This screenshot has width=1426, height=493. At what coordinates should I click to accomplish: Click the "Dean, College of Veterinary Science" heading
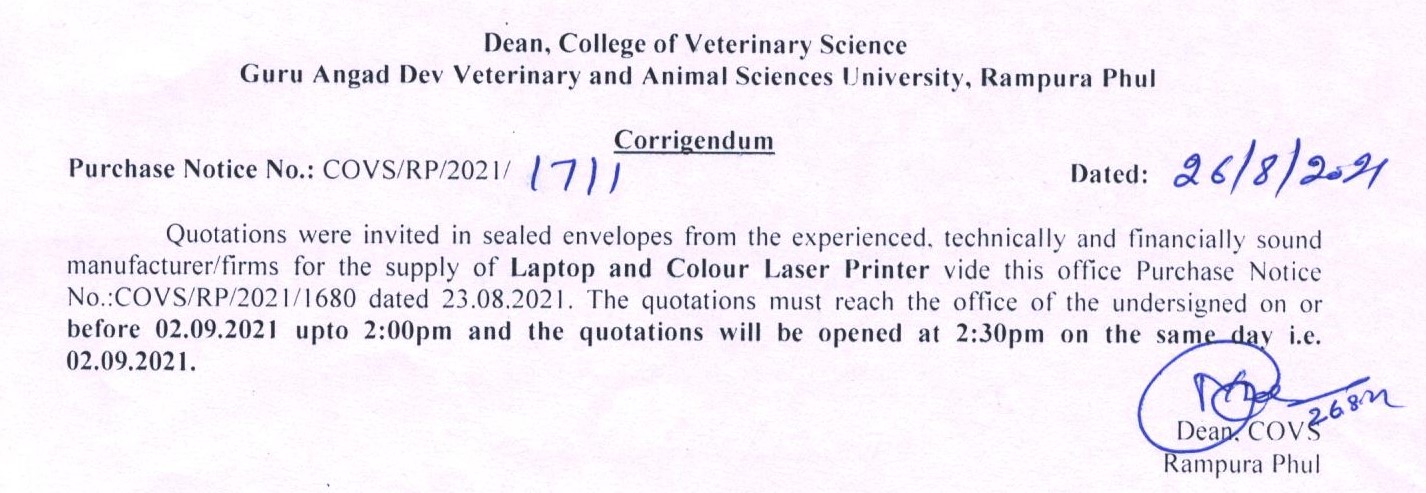coord(696,45)
